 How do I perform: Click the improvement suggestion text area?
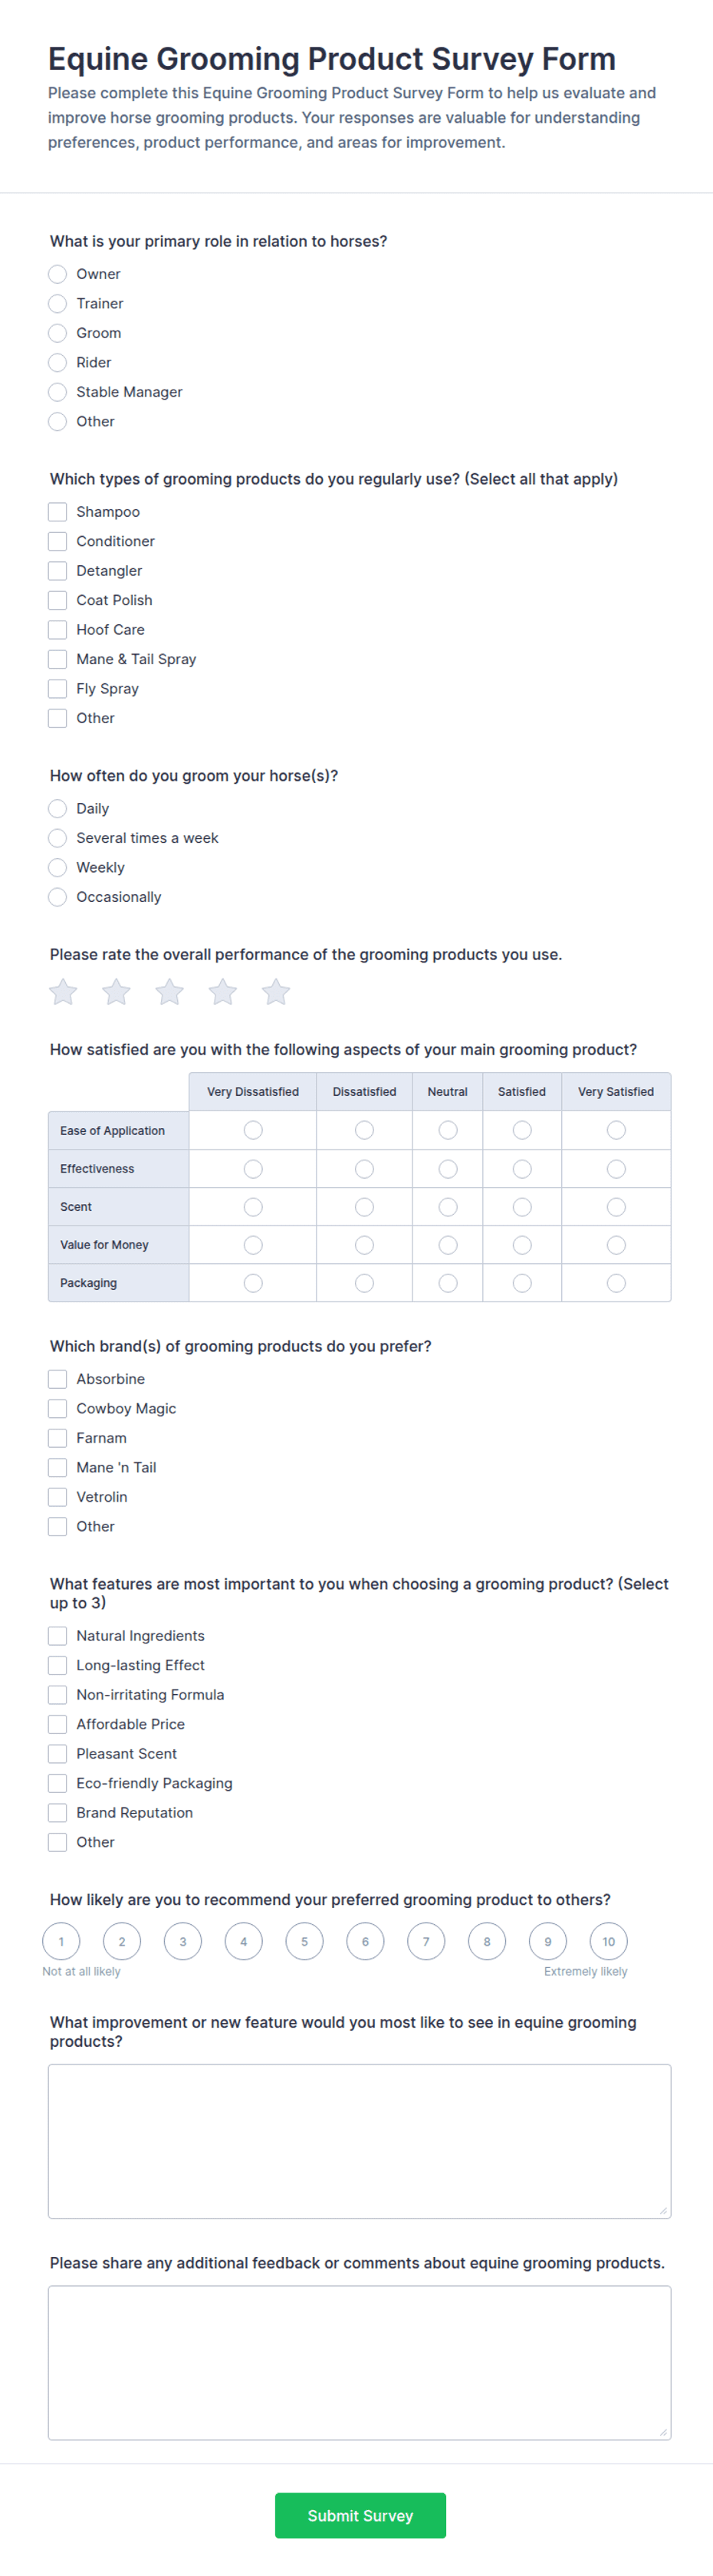[x=359, y=2141]
